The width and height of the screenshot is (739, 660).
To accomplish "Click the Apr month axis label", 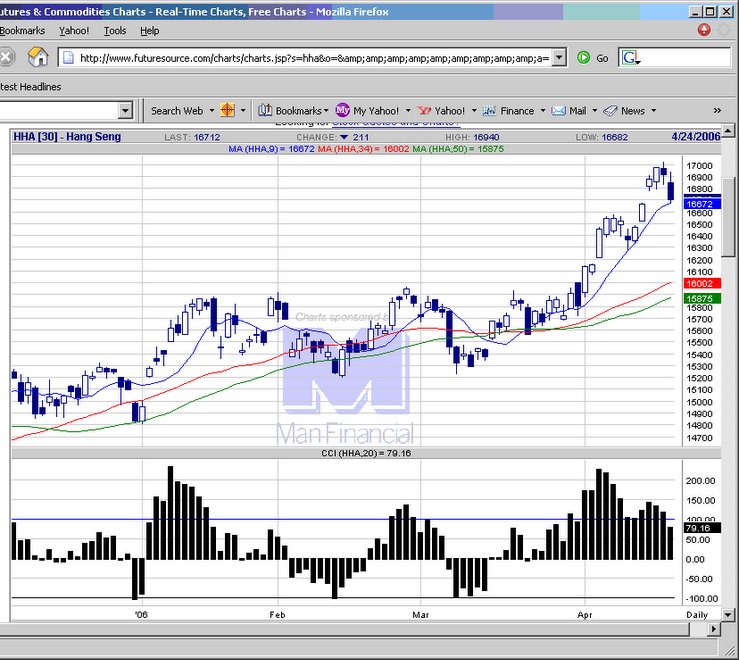I will pyautogui.click(x=585, y=615).
